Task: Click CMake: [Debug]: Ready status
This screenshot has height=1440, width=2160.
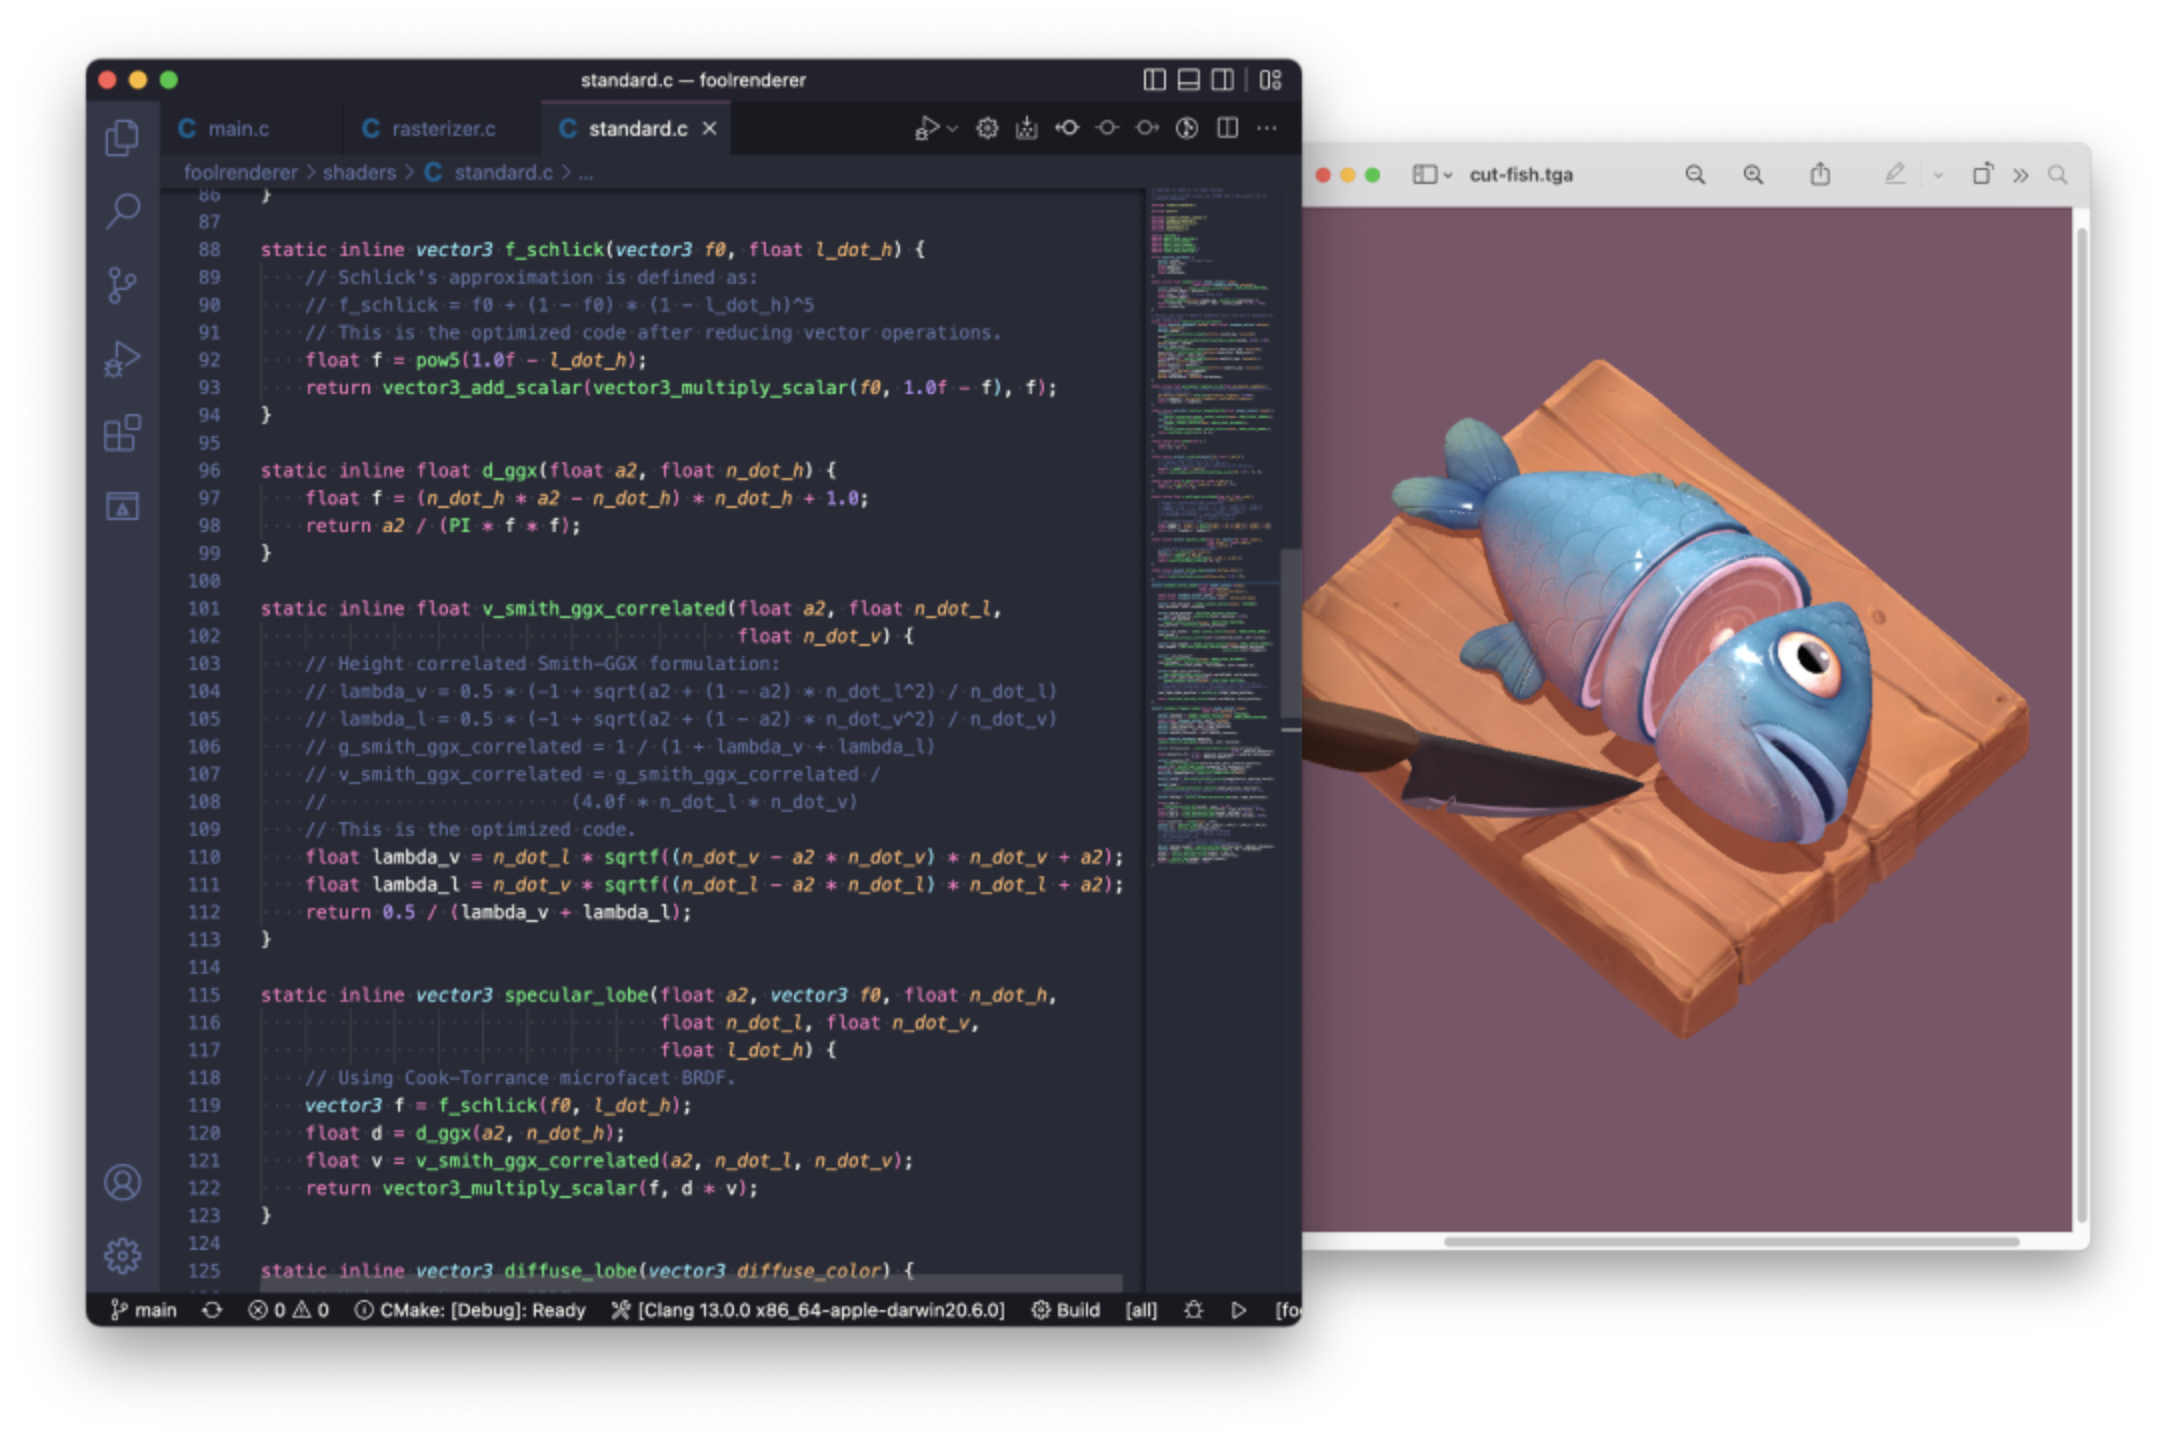Action: pyautogui.click(x=470, y=1310)
